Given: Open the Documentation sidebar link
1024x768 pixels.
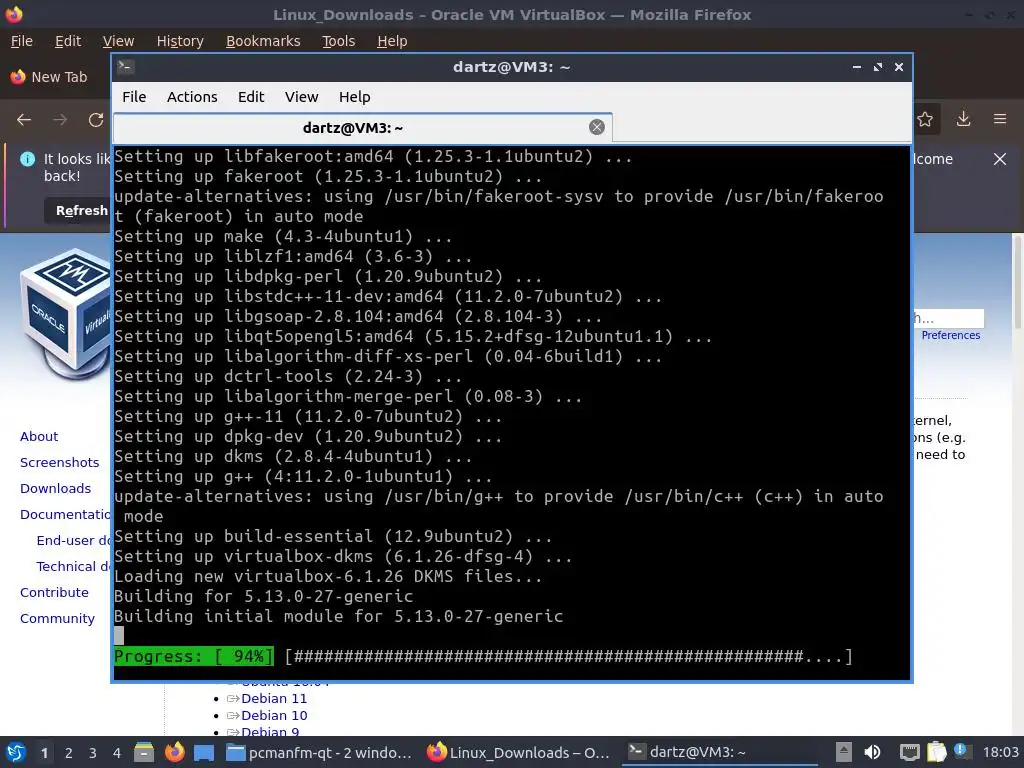Looking at the screenshot, I should (65, 515).
